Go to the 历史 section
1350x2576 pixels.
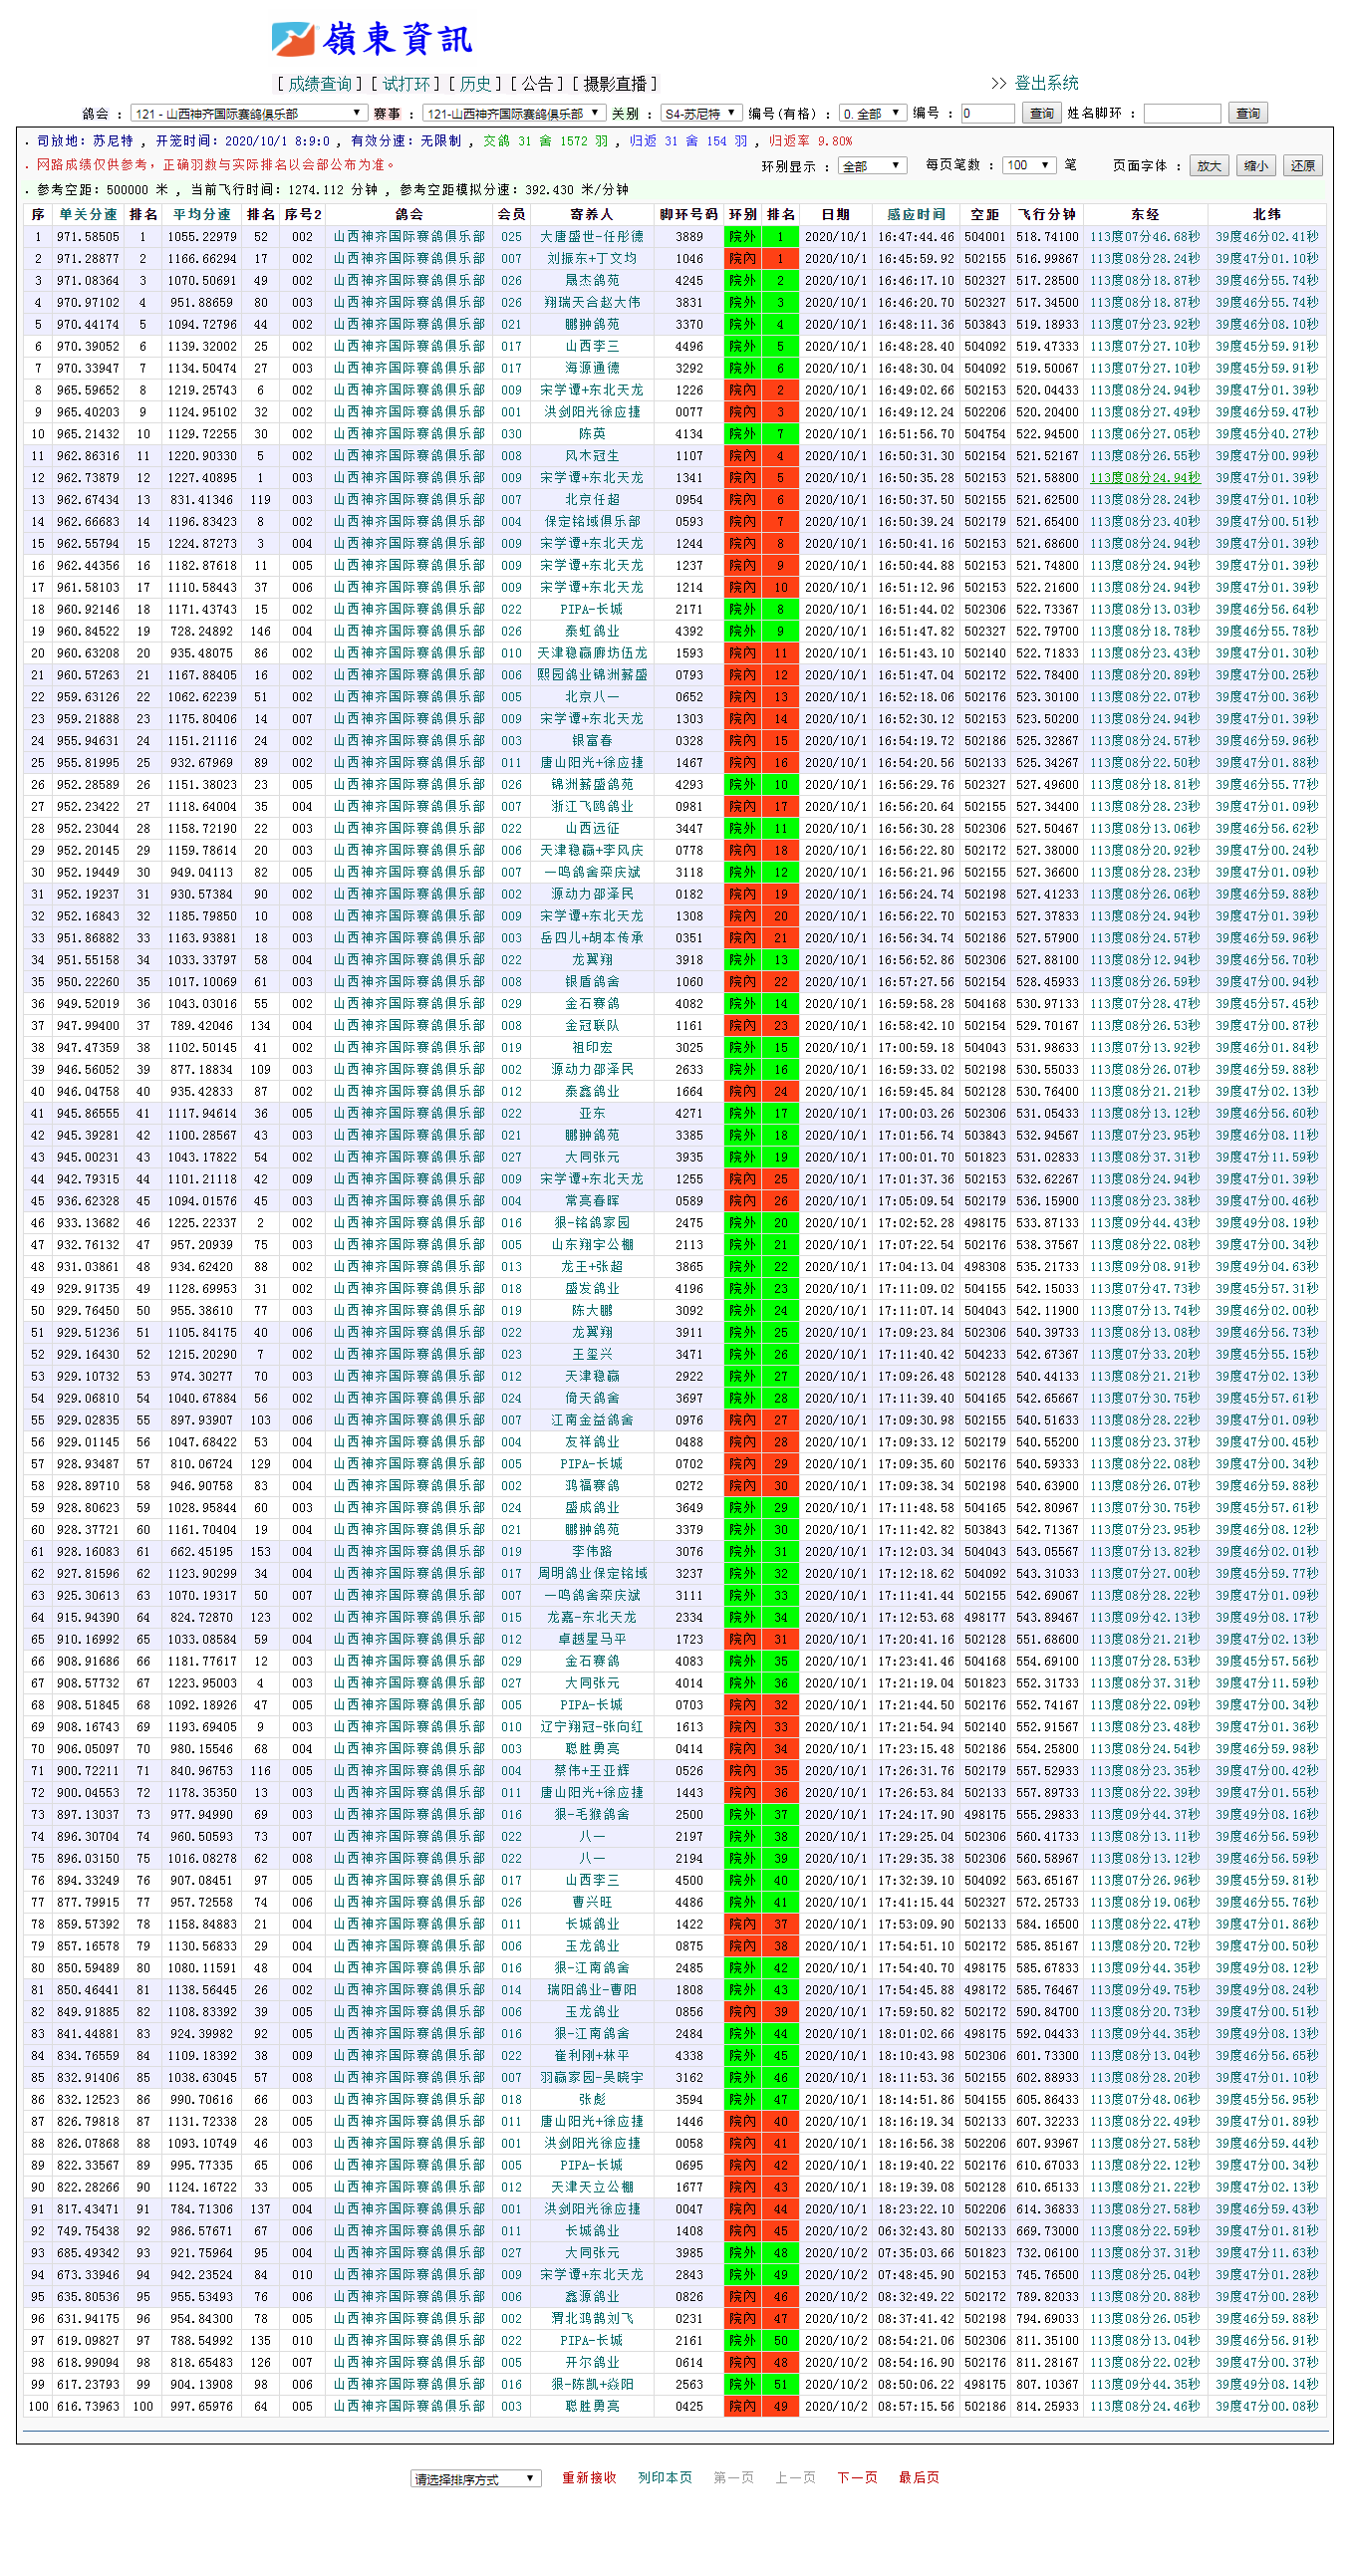476,84
